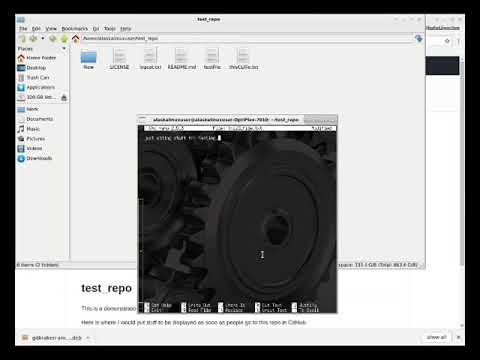Select the LICENSE file icon
The image size is (480, 360).
(119, 59)
